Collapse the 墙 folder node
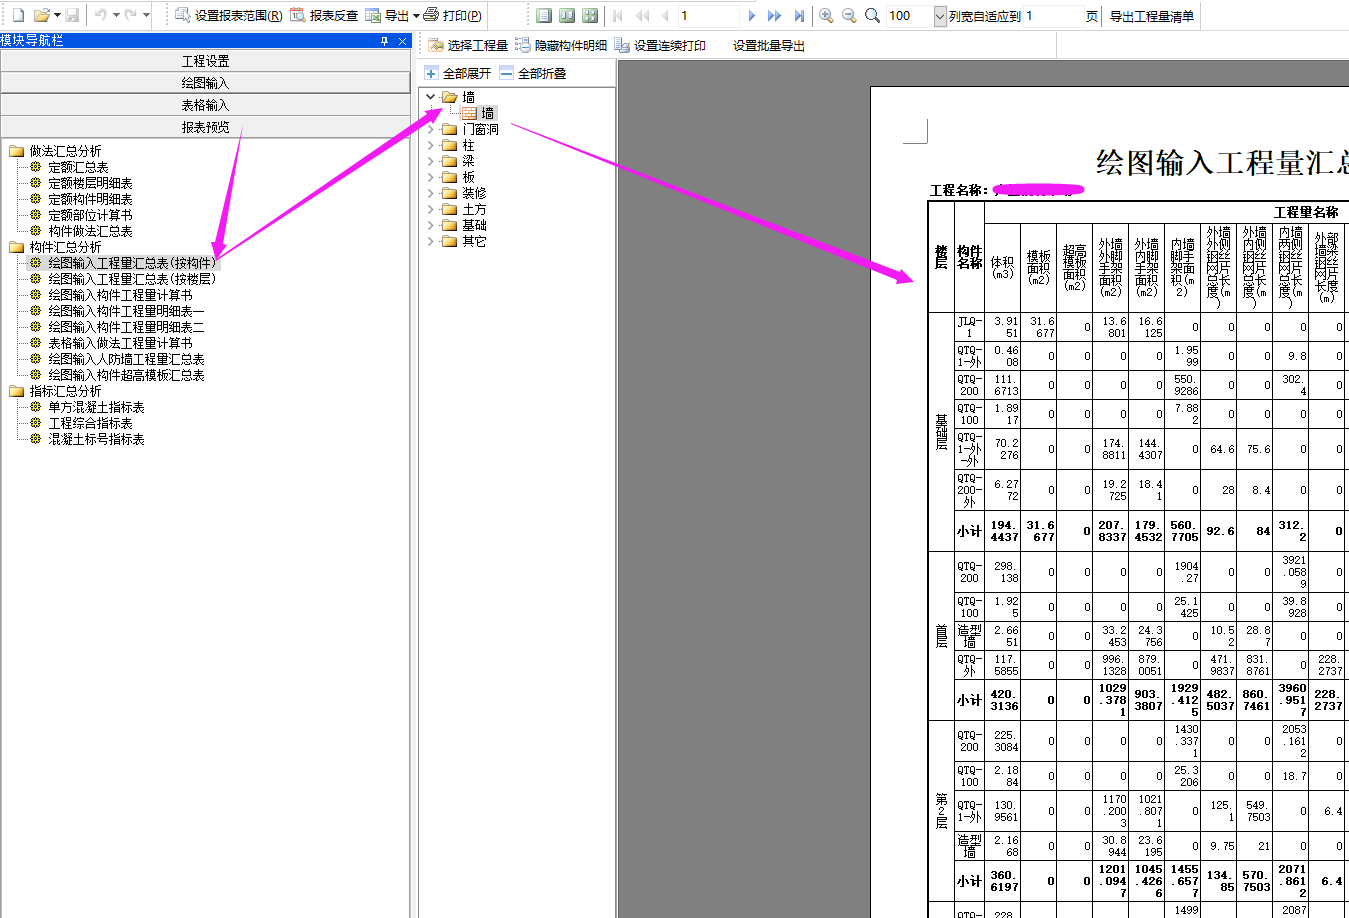The height and width of the screenshot is (918, 1349). click(x=431, y=97)
